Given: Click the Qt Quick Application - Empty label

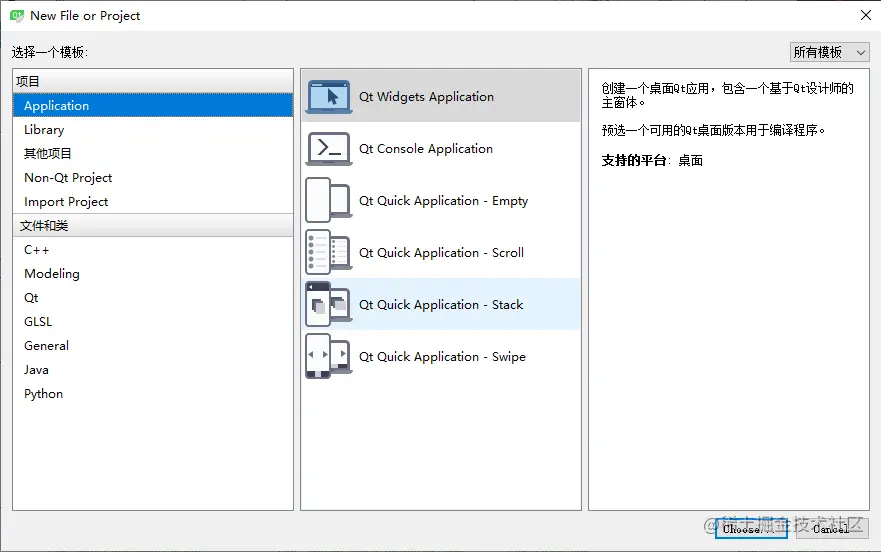Looking at the screenshot, I should click(x=443, y=201).
